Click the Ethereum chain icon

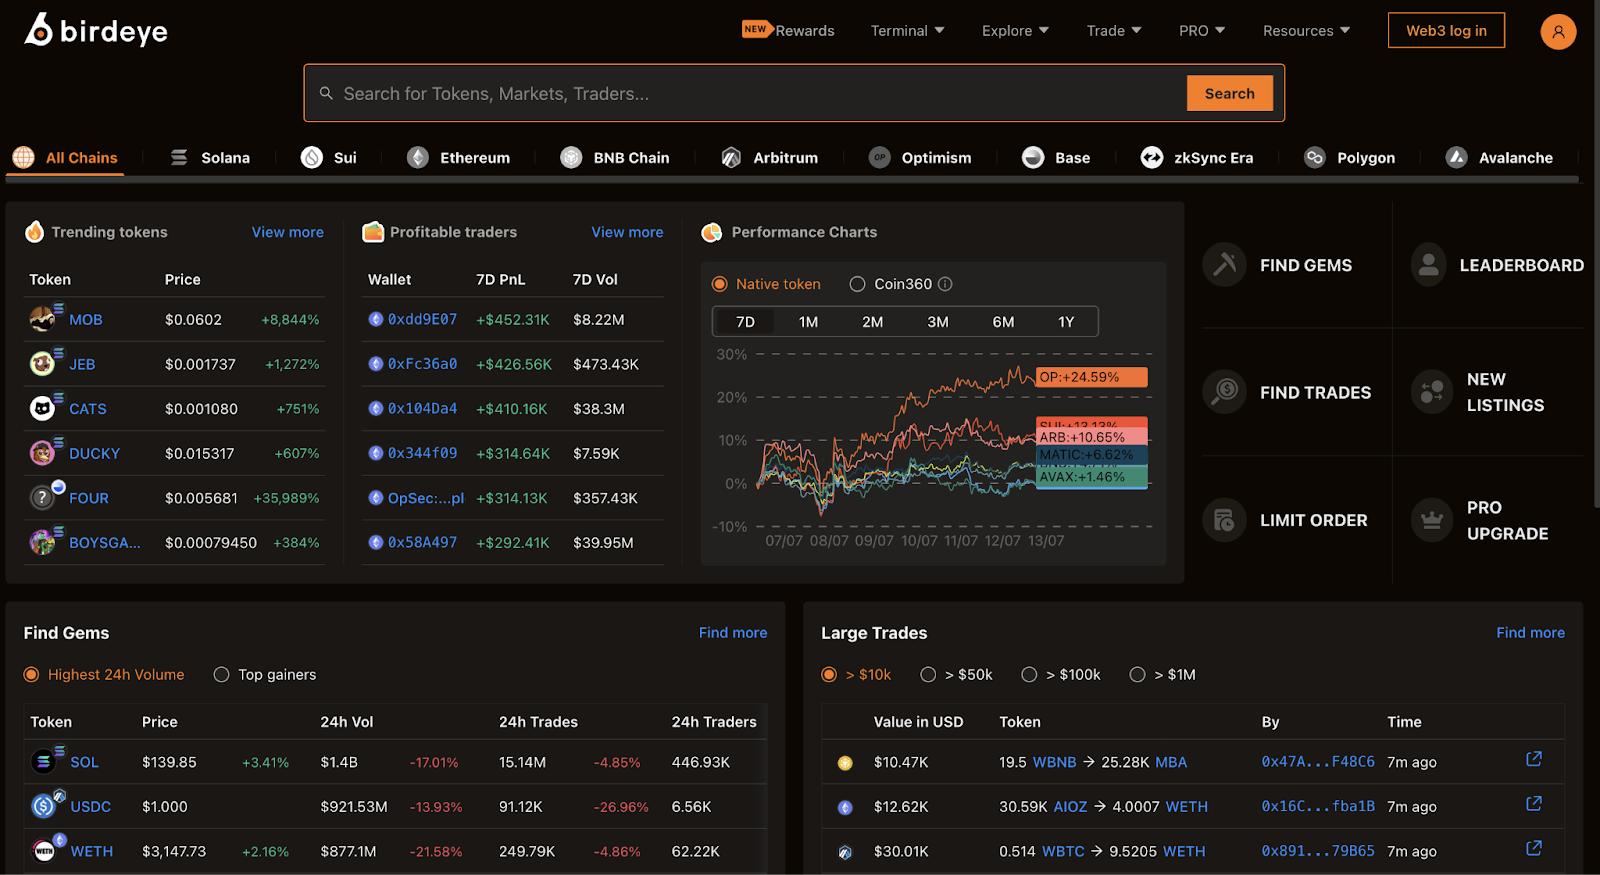(x=418, y=157)
